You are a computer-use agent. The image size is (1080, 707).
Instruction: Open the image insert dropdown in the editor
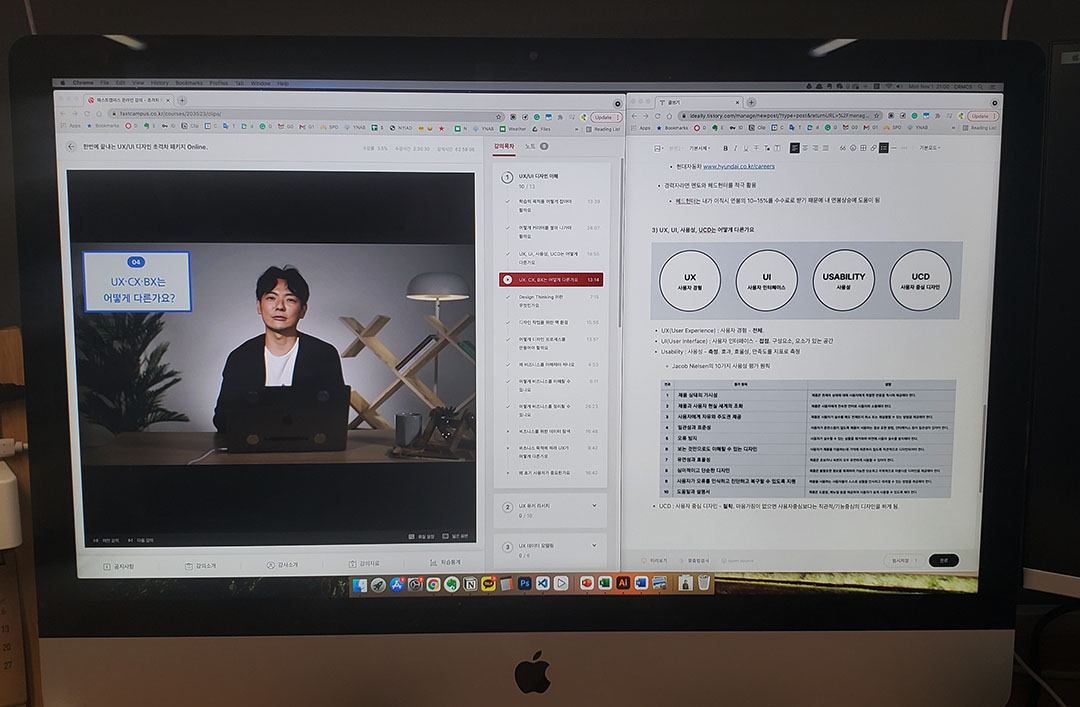pos(658,148)
